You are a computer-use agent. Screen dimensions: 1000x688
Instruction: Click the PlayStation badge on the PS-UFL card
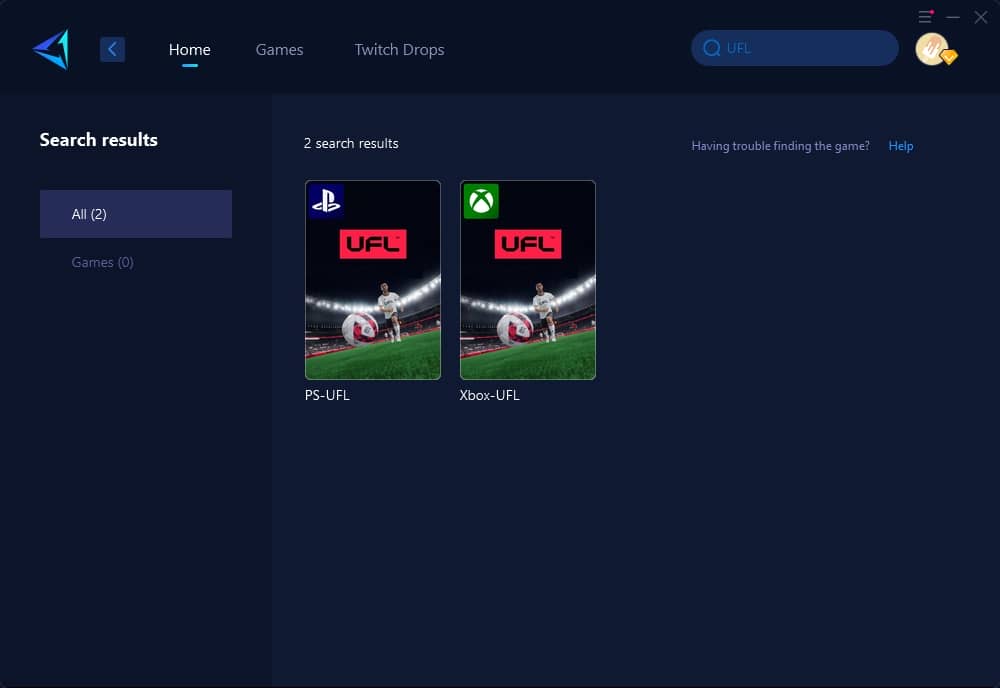tap(327, 201)
